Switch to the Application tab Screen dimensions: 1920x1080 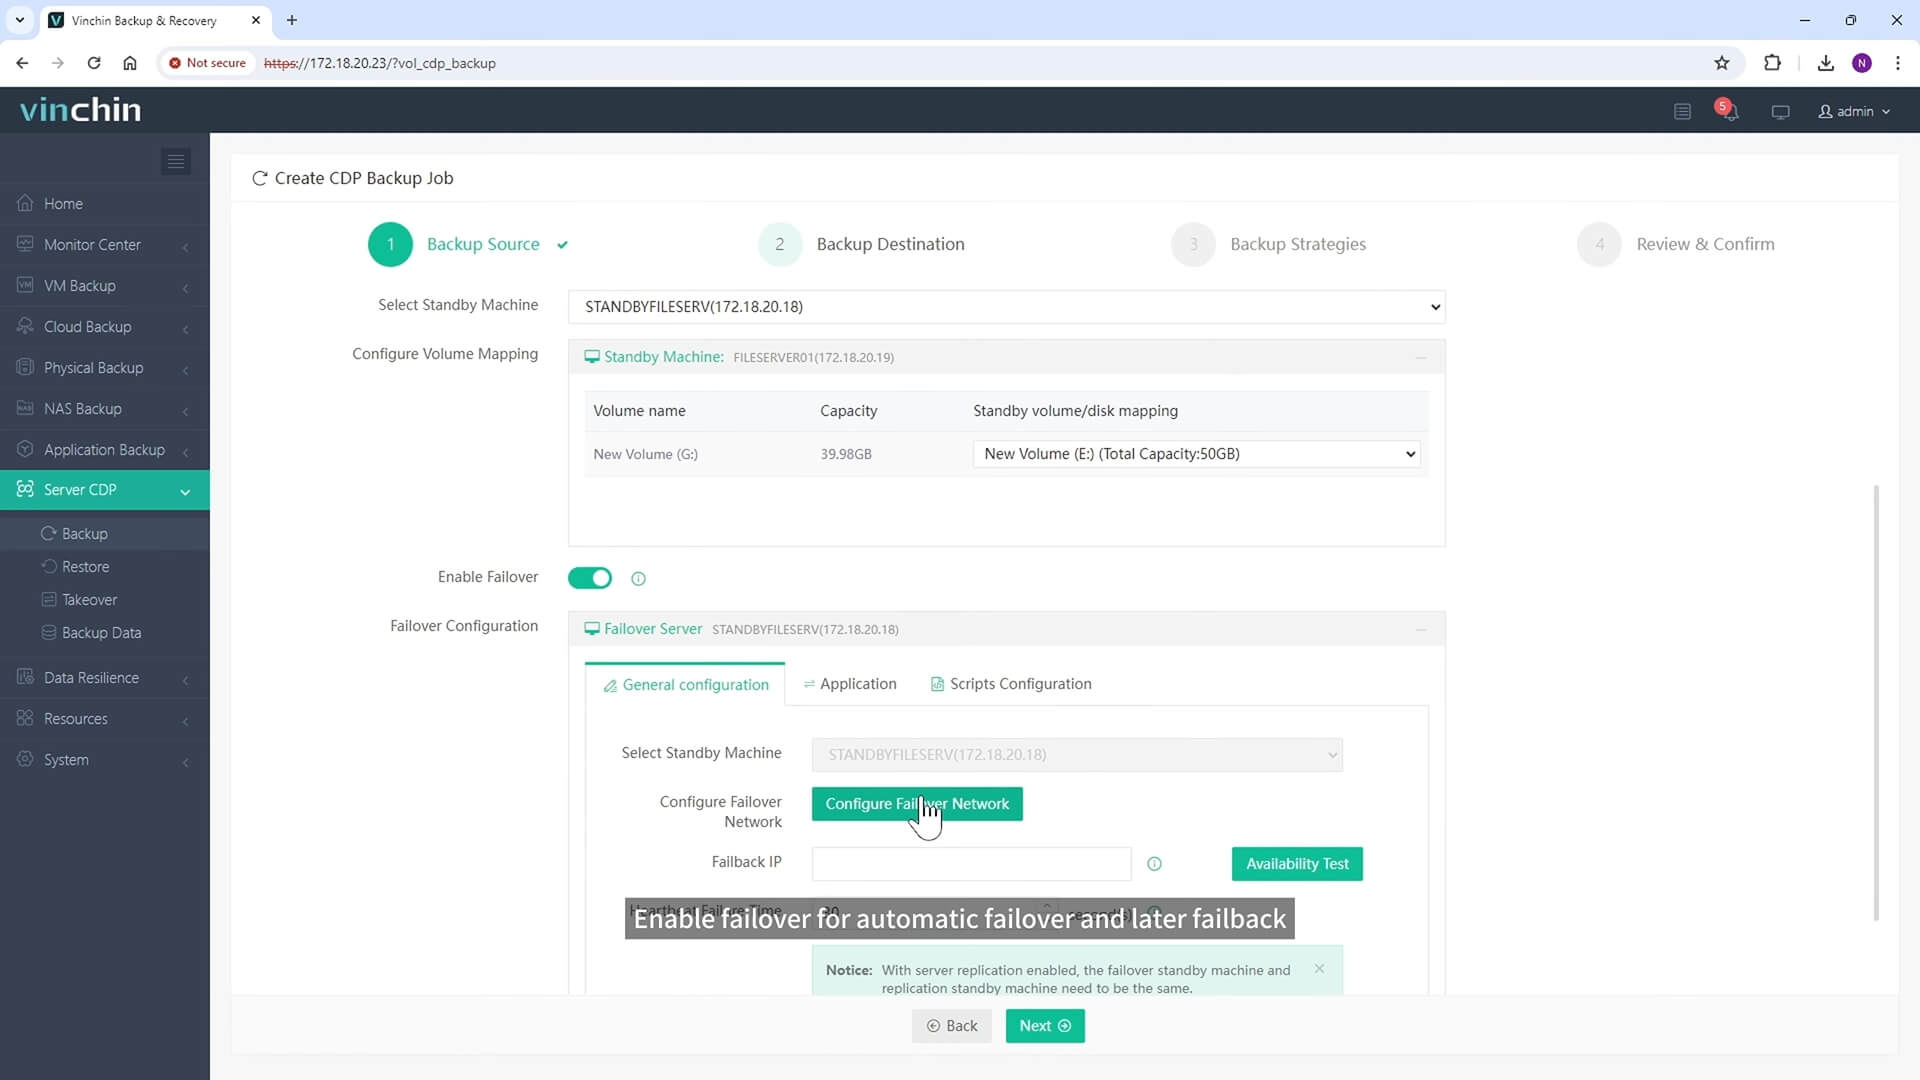(x=858, y=683)
